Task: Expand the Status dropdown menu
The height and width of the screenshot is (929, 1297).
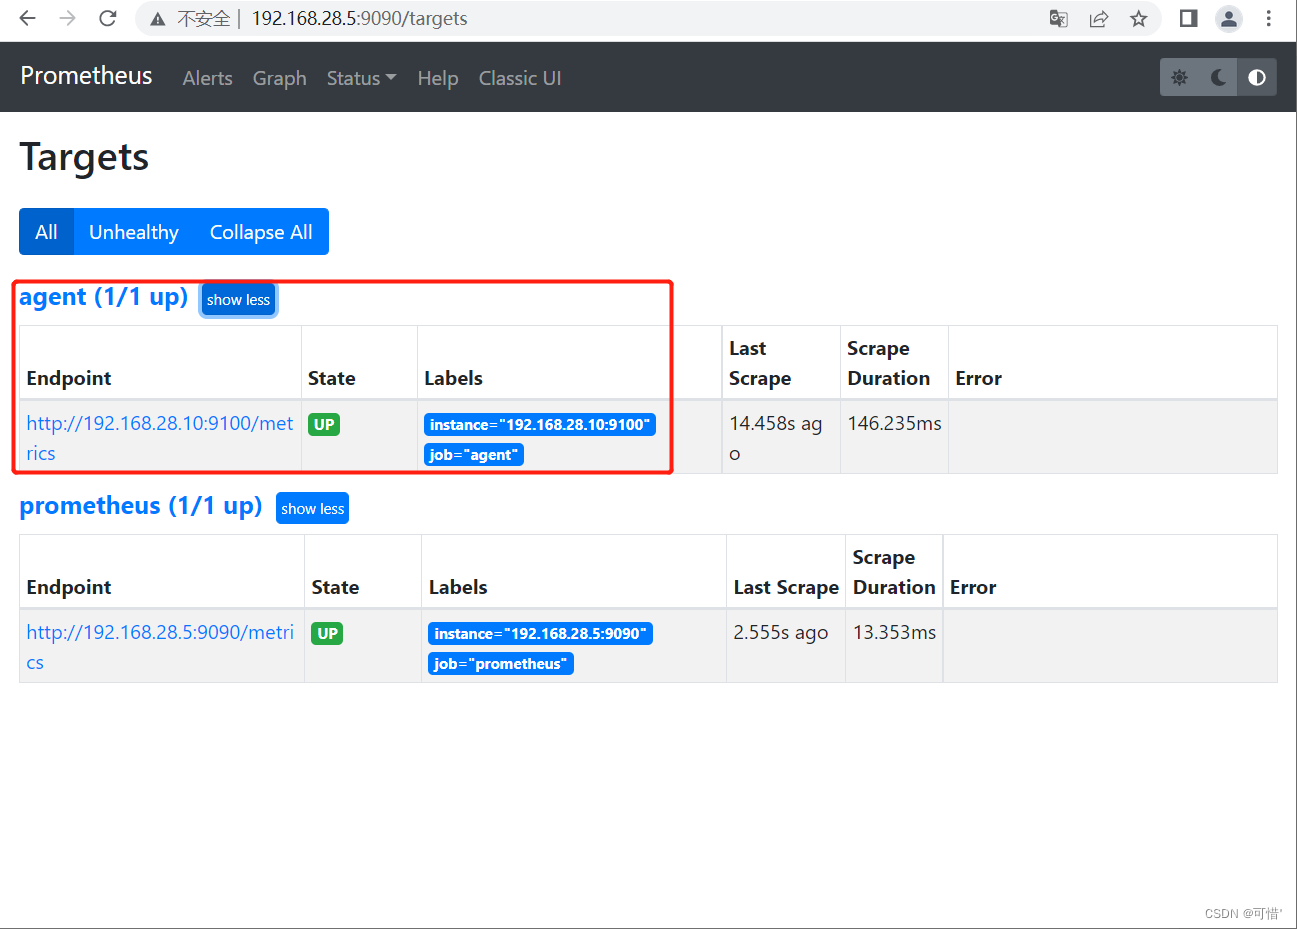Action: point(361,78)
